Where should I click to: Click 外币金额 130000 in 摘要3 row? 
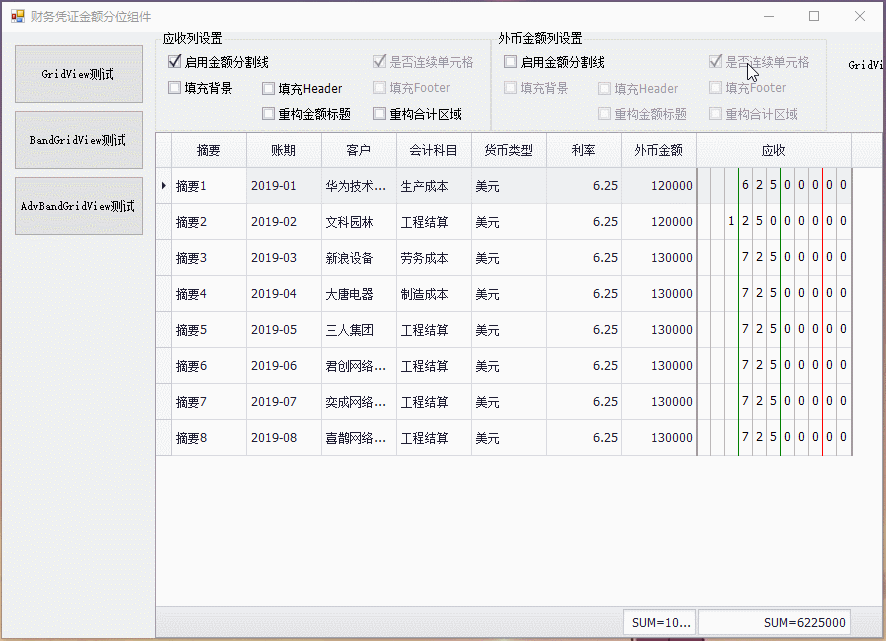click(x=659, y=258)
